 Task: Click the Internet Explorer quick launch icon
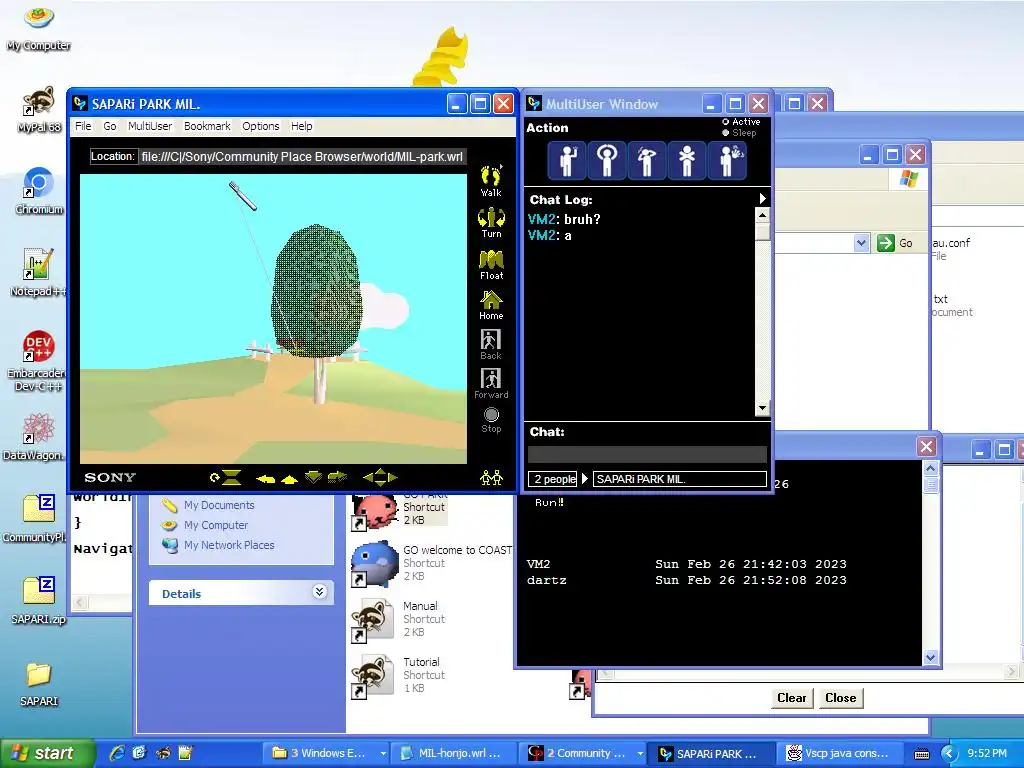tap(117, 753)
